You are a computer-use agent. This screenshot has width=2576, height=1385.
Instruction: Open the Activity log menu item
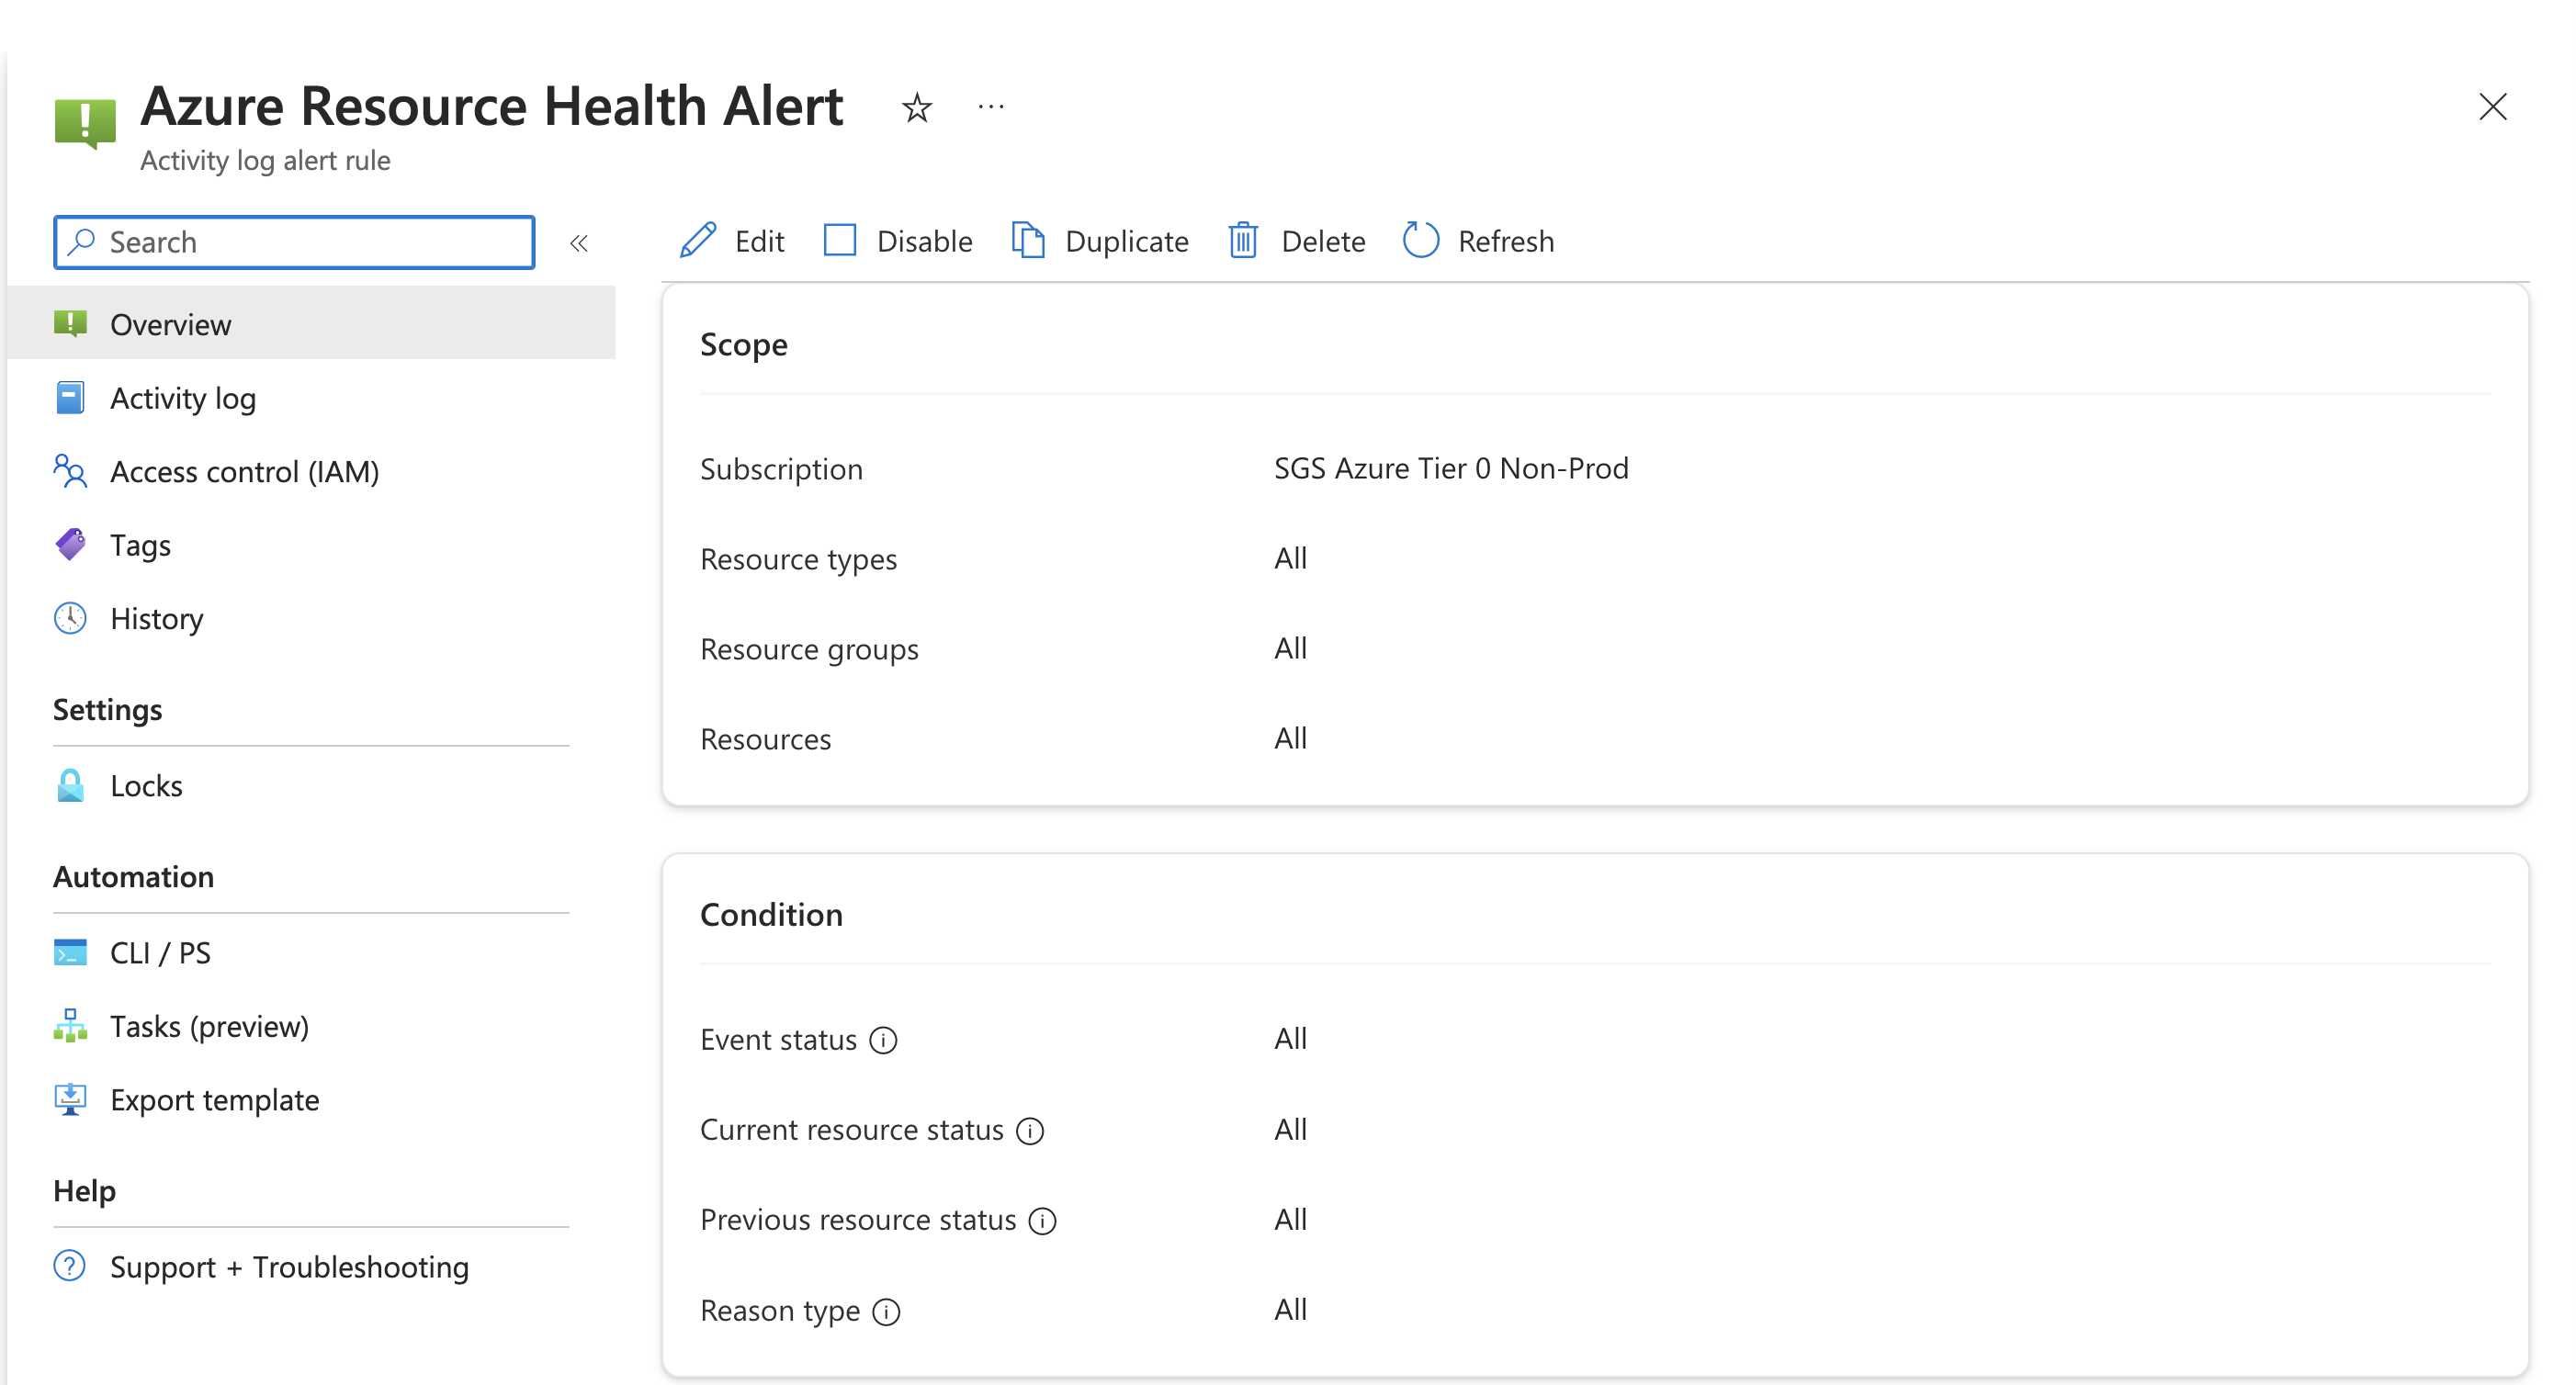click(x=183, y=398)
